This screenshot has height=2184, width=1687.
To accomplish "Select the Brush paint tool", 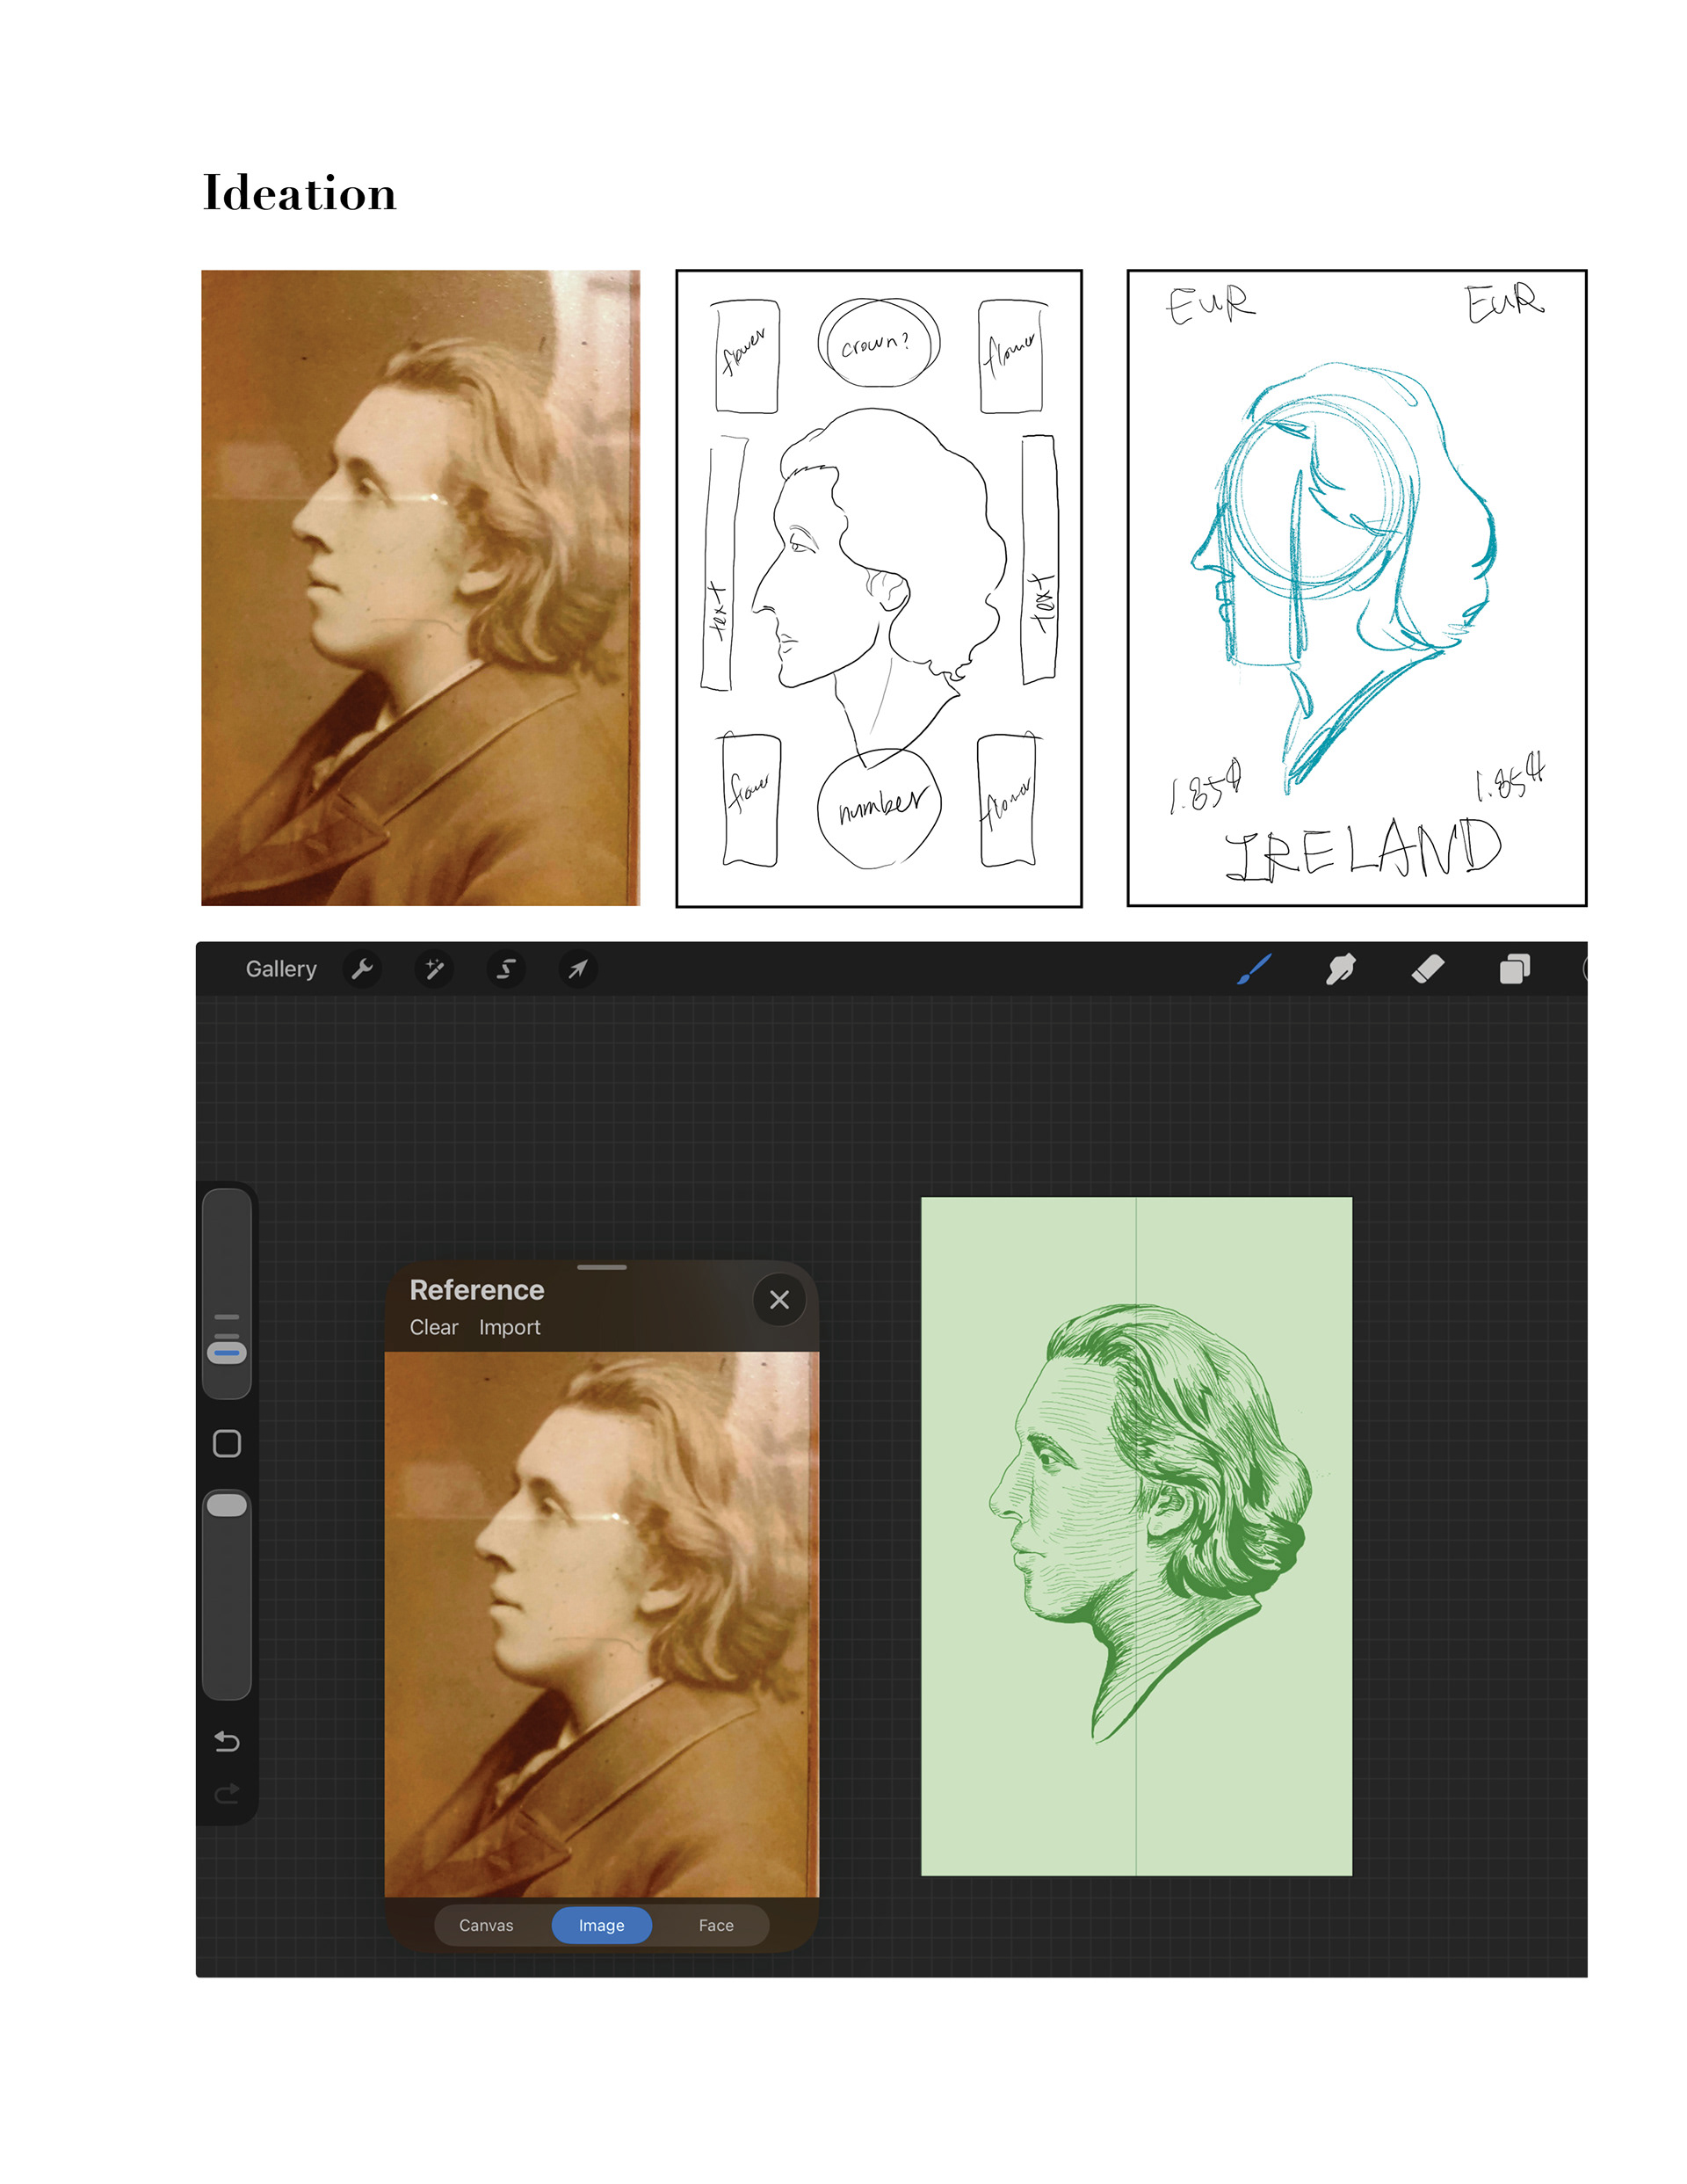I will (1254, 968).
